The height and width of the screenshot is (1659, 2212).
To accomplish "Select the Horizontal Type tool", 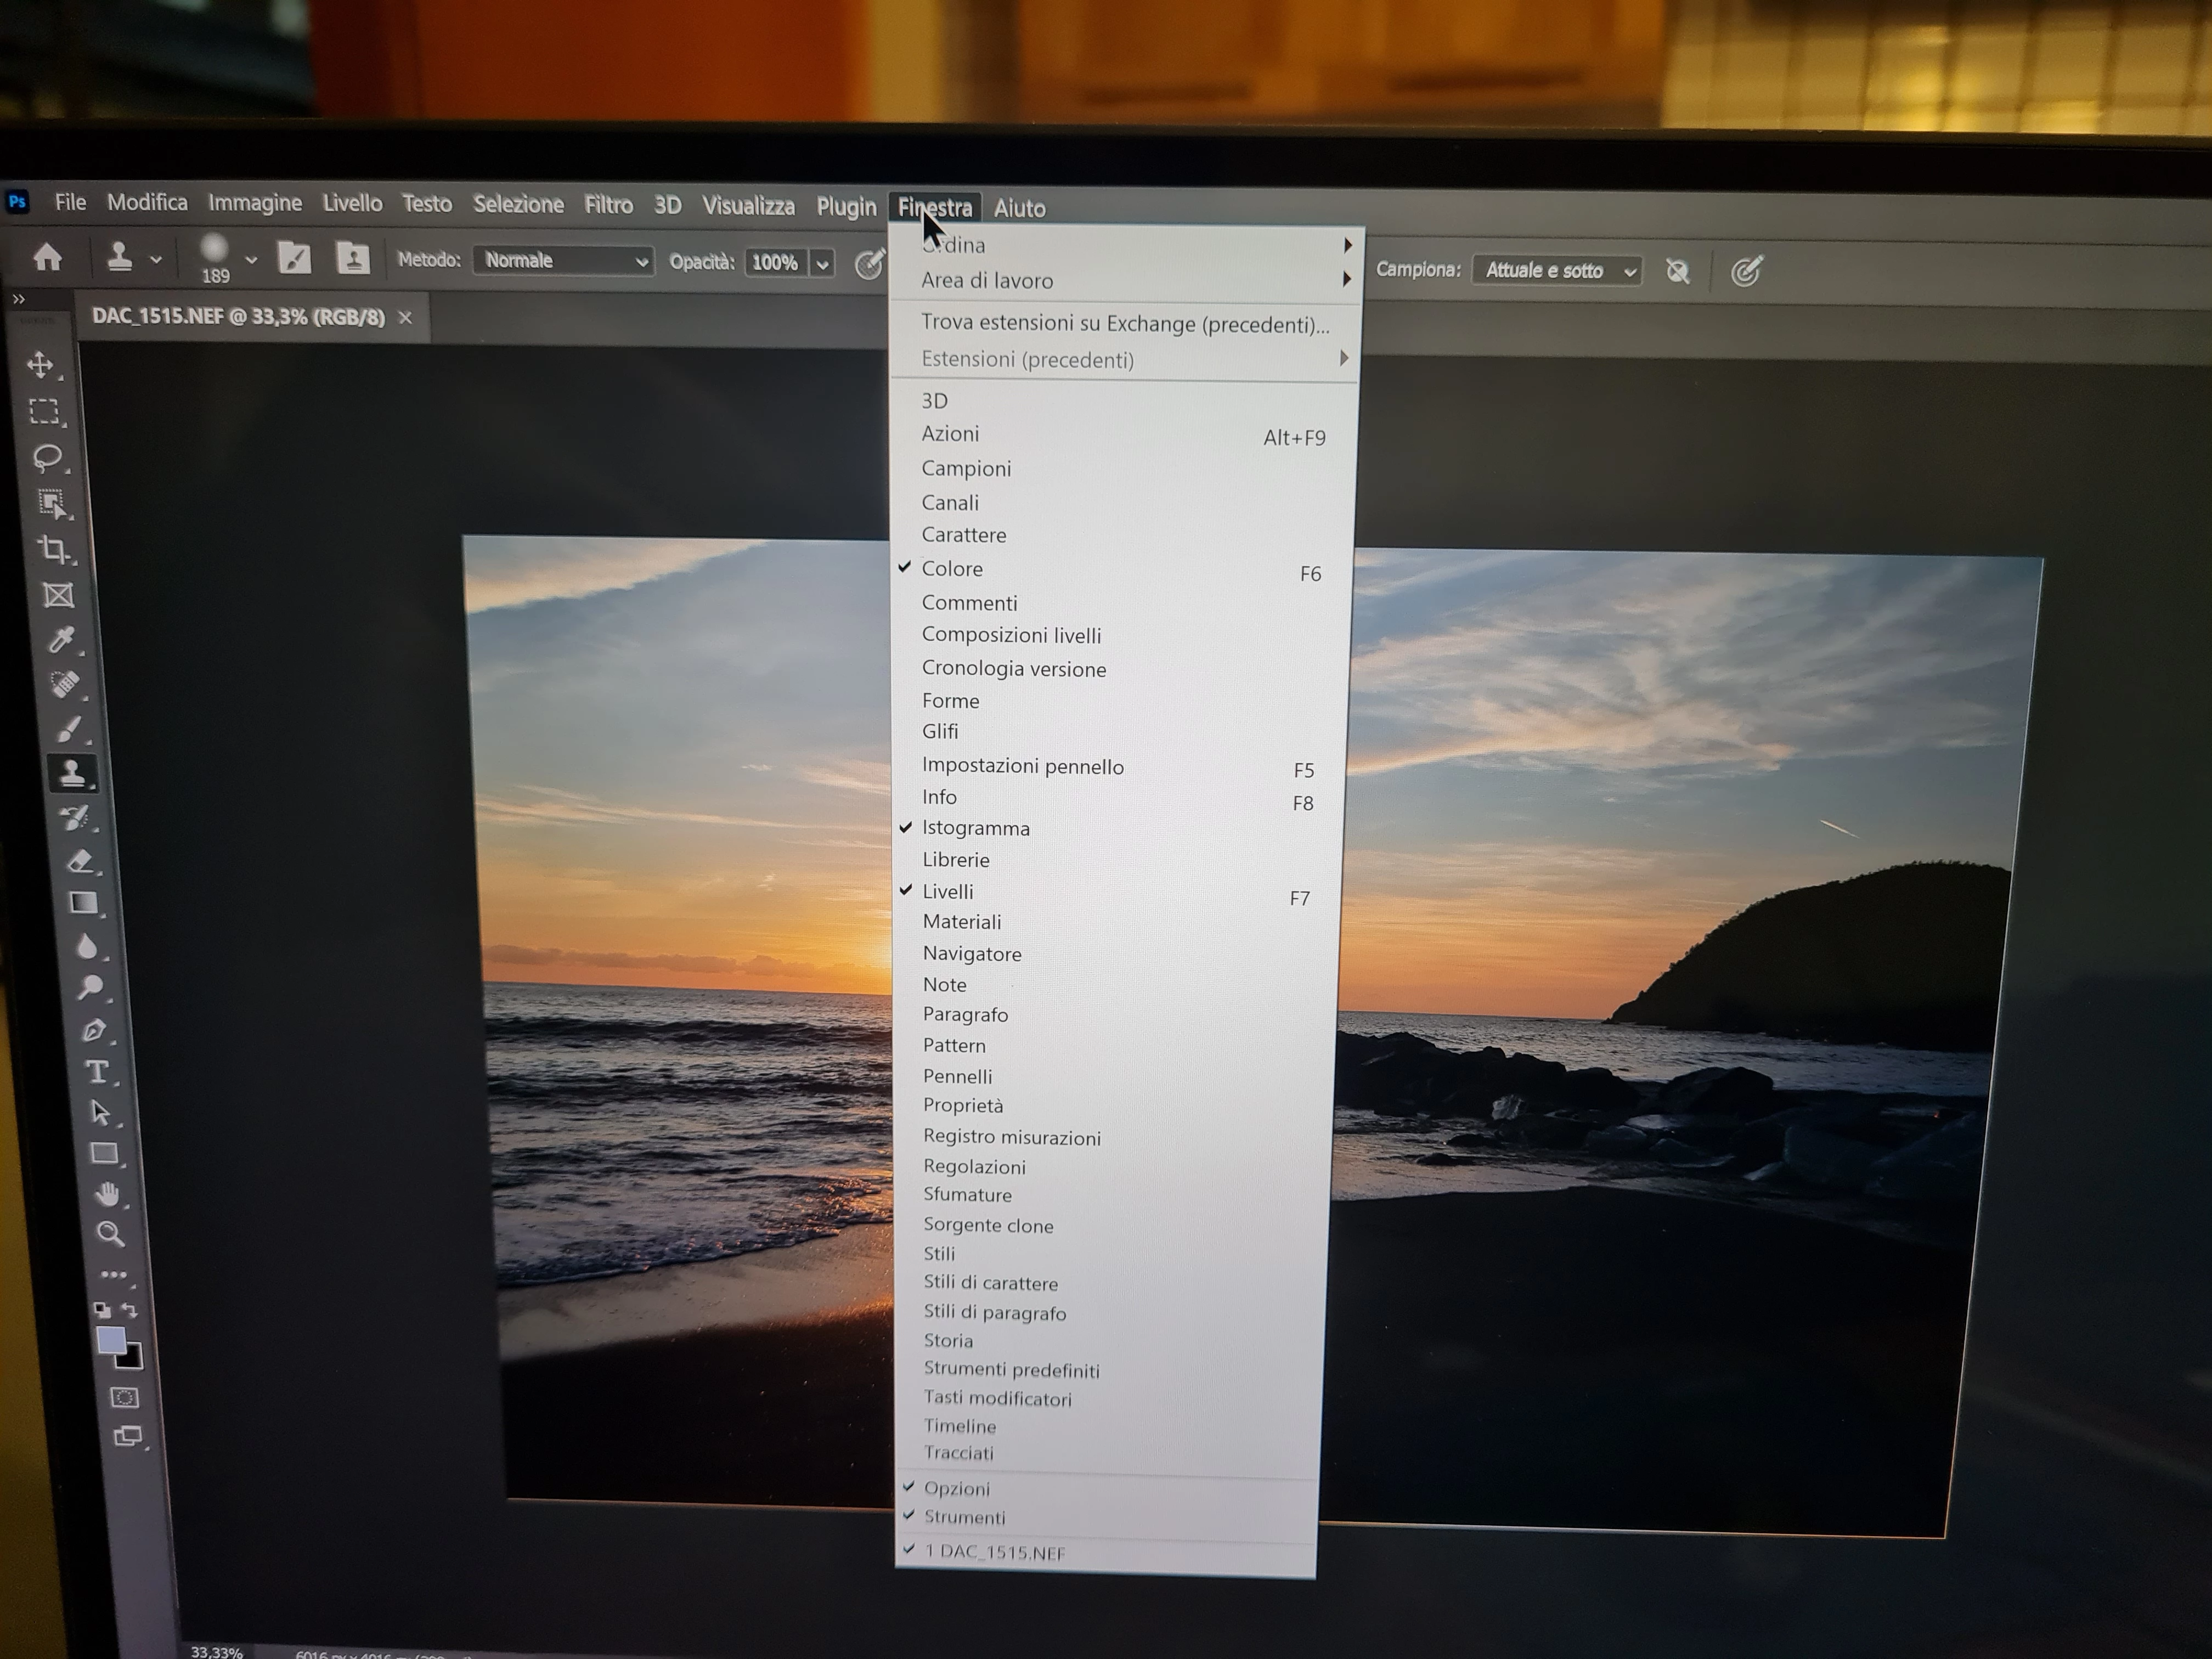I will click(97, 1072).
